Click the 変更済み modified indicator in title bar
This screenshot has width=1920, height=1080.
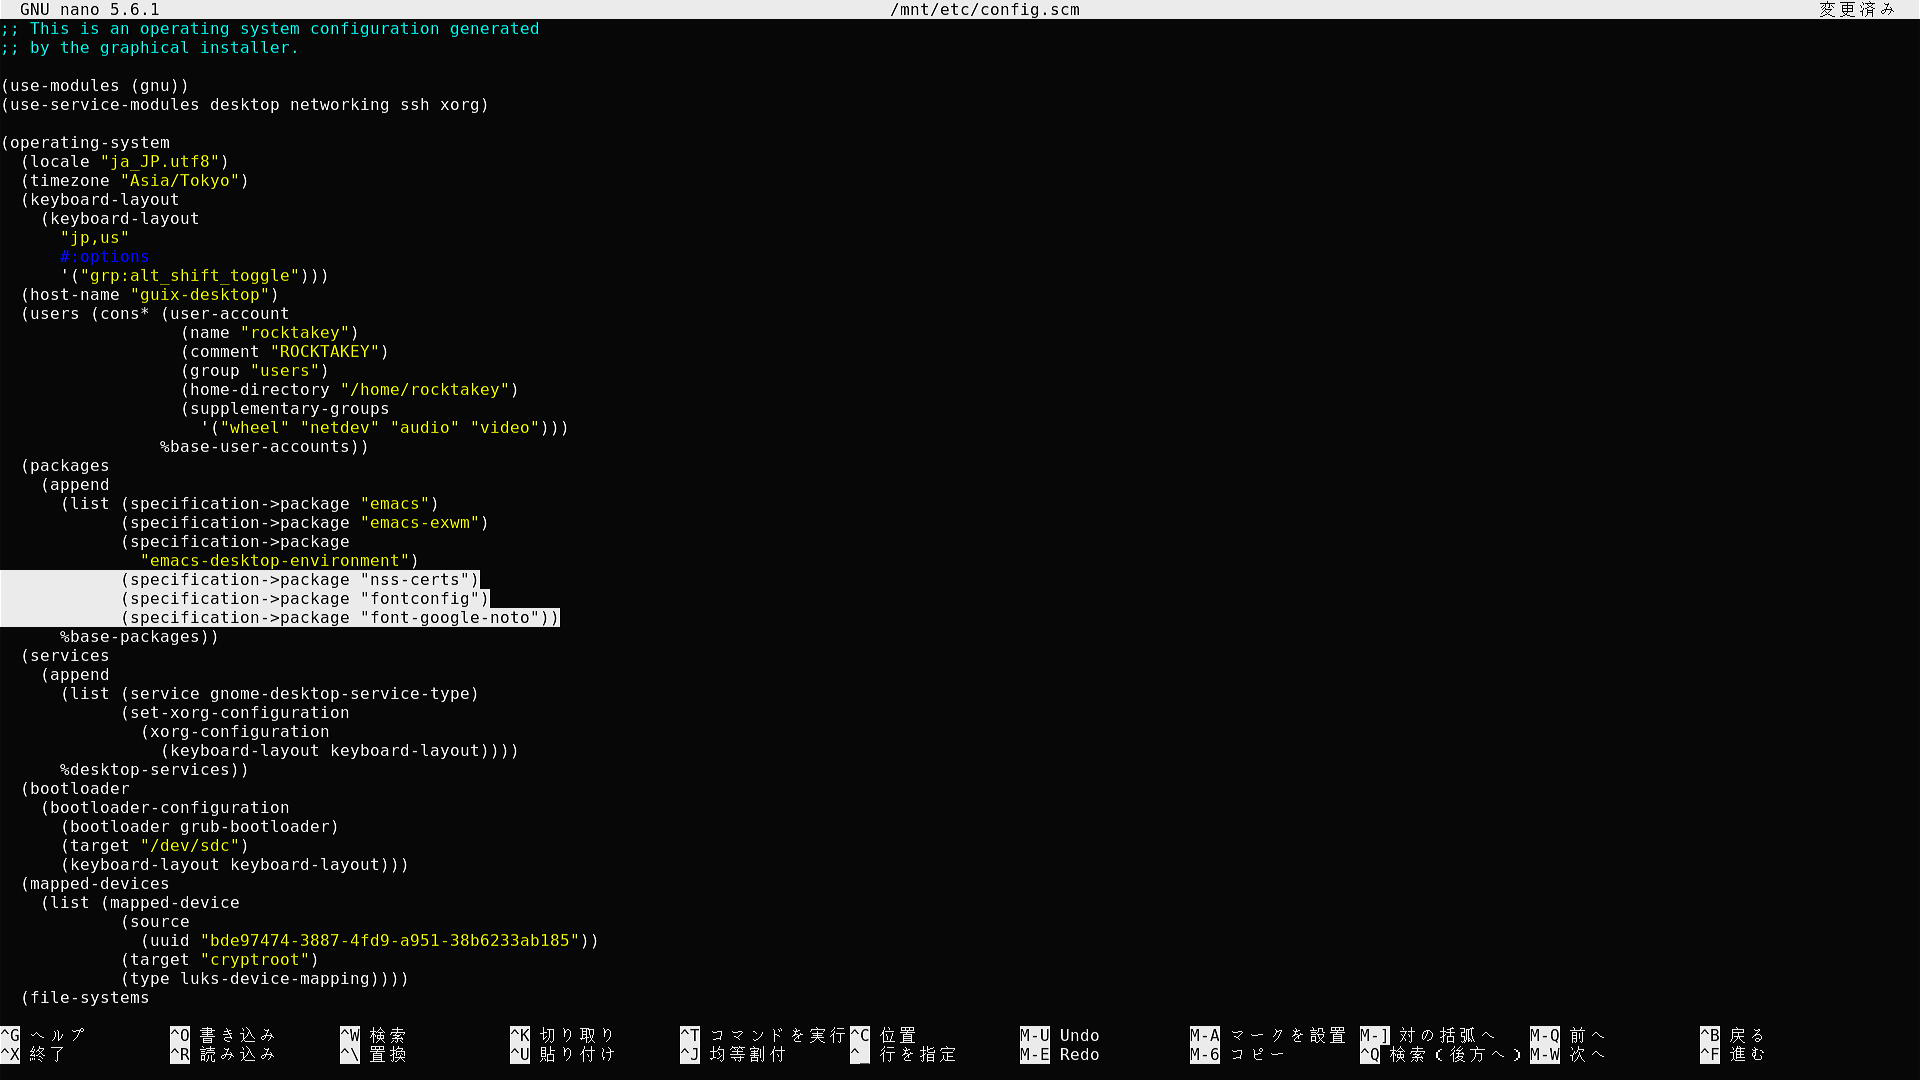tap(1856, 10)
